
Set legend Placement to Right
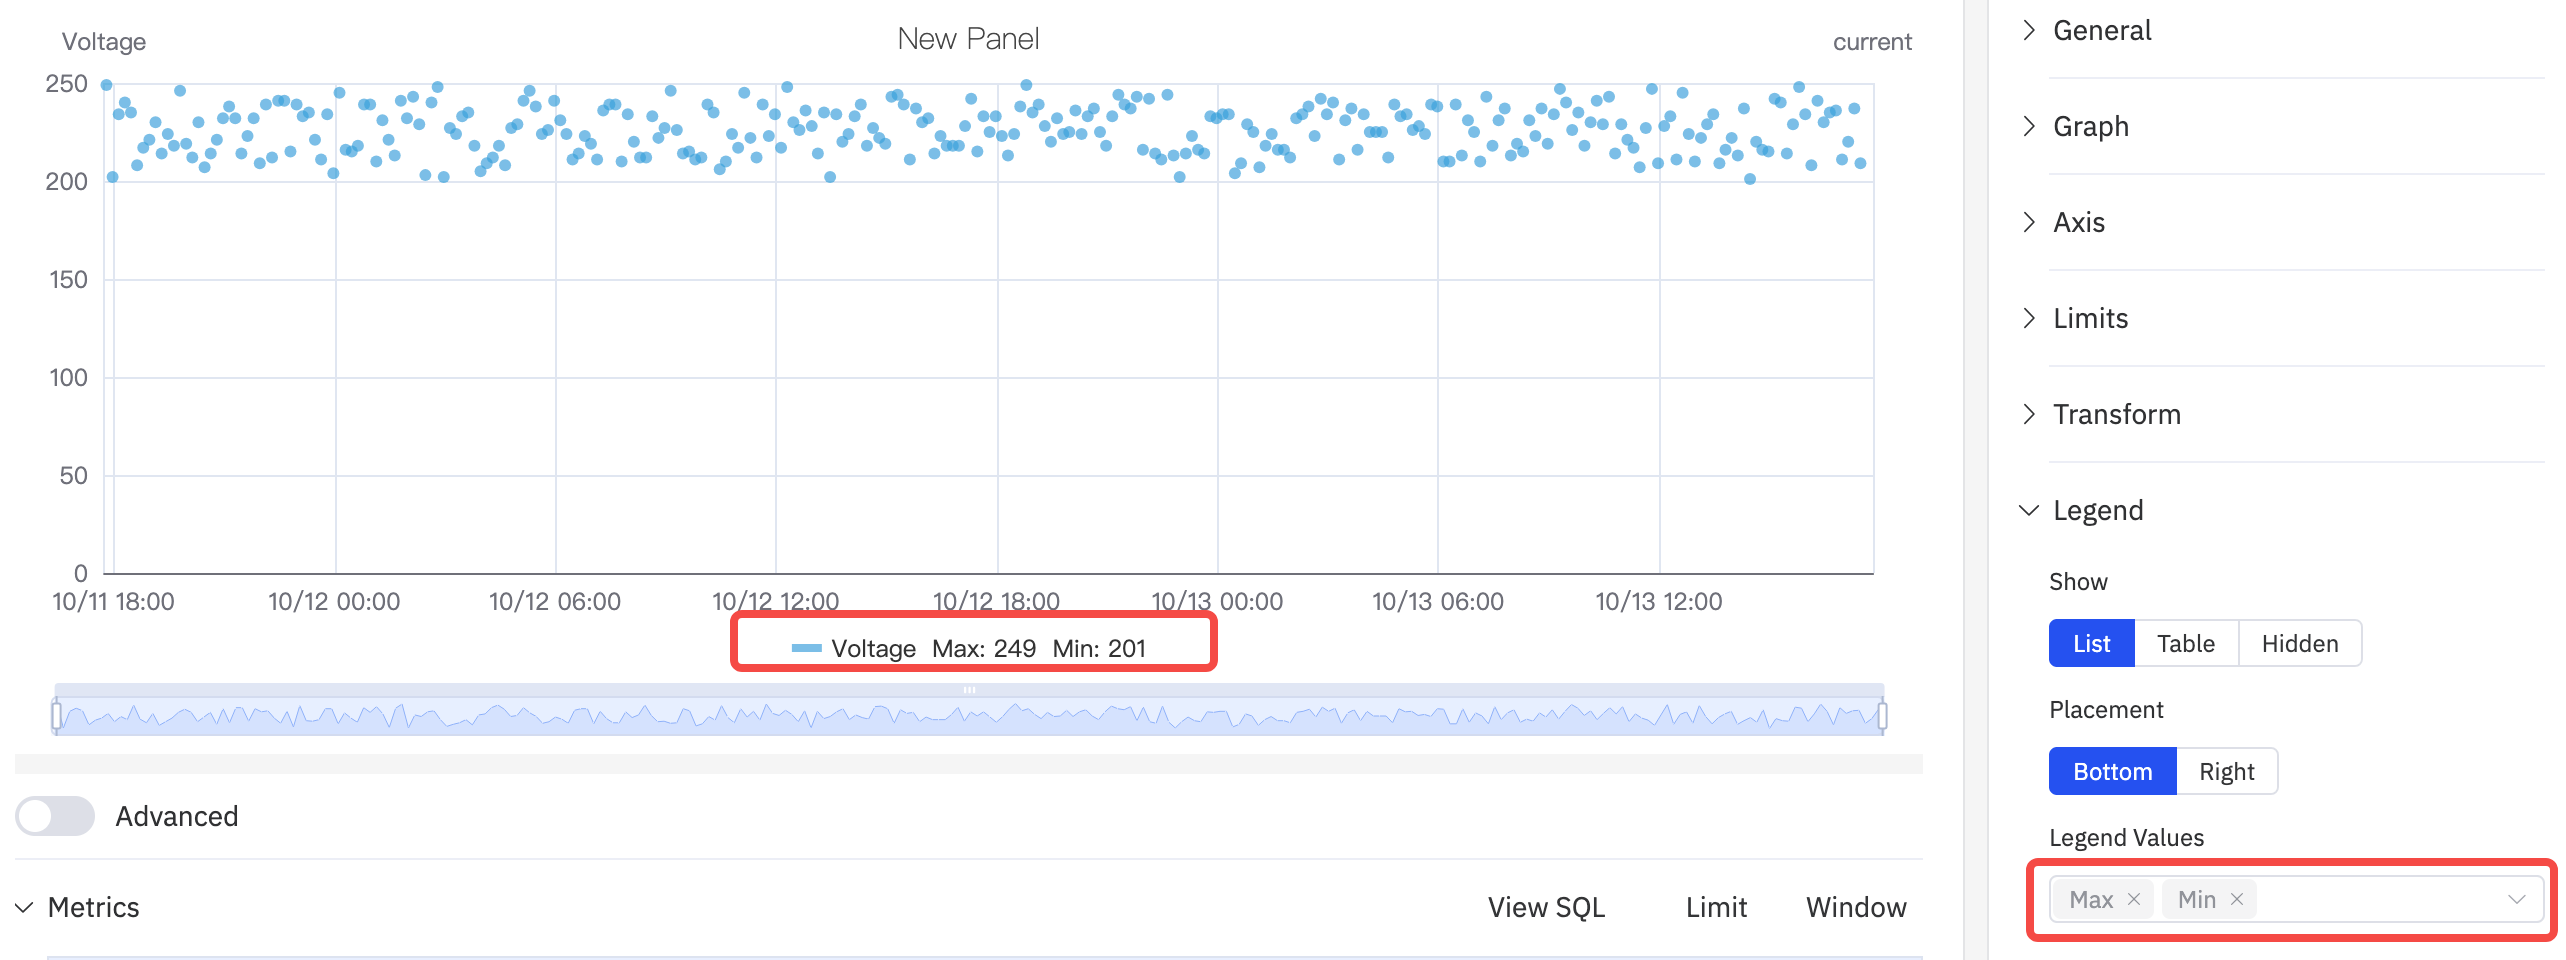pyautogui.click(x=2228, y=771)
